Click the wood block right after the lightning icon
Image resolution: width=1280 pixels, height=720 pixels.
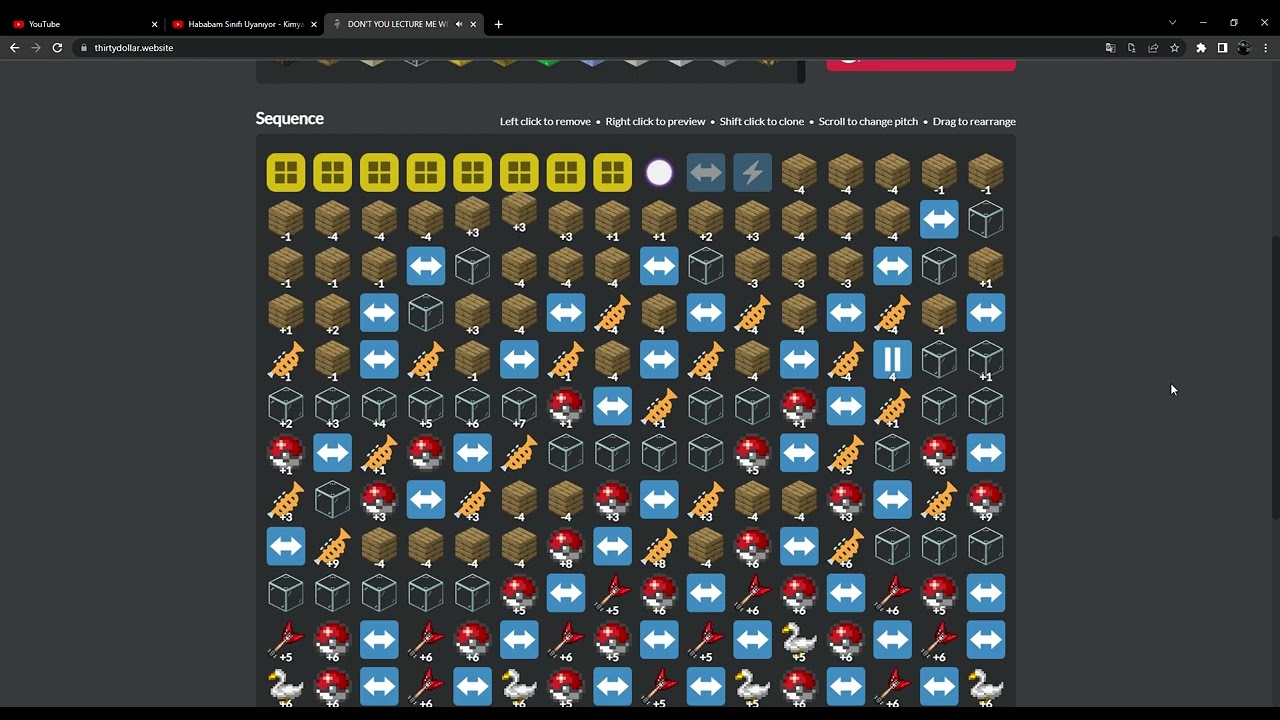(x=799, y=173)
